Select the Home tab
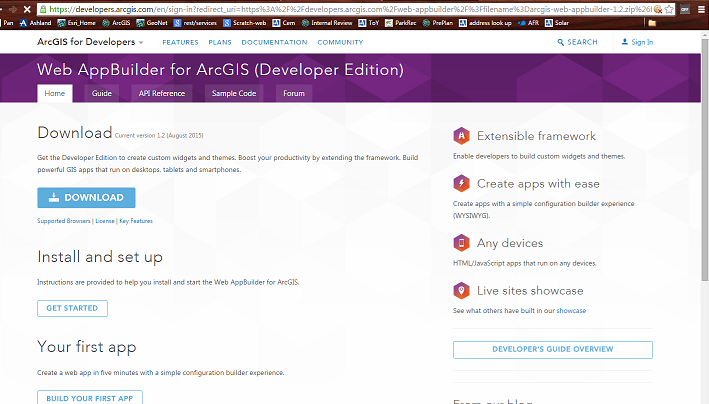The image size is (709, 404). pyautogui.click(x=55, y=93)
